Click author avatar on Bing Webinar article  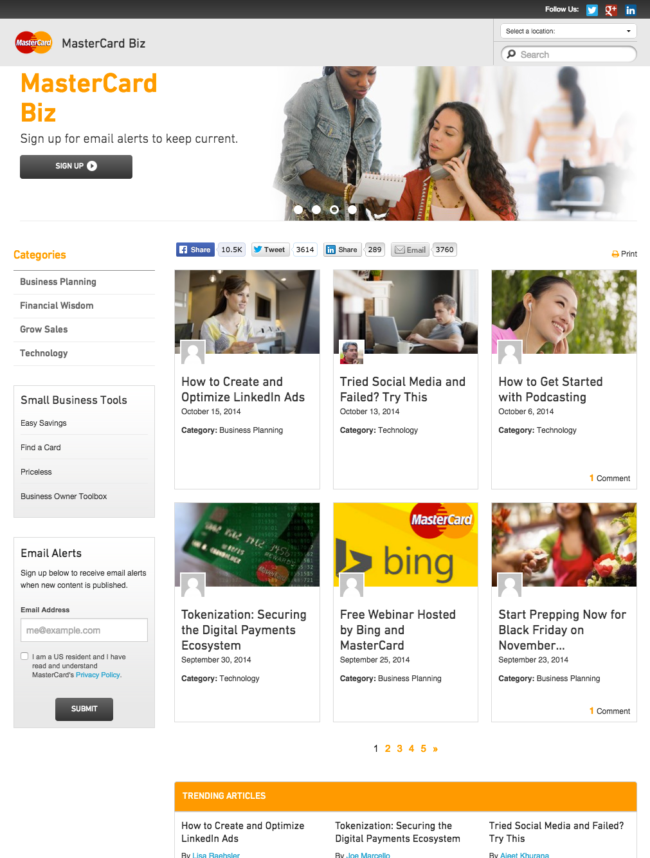pos(351,585)
